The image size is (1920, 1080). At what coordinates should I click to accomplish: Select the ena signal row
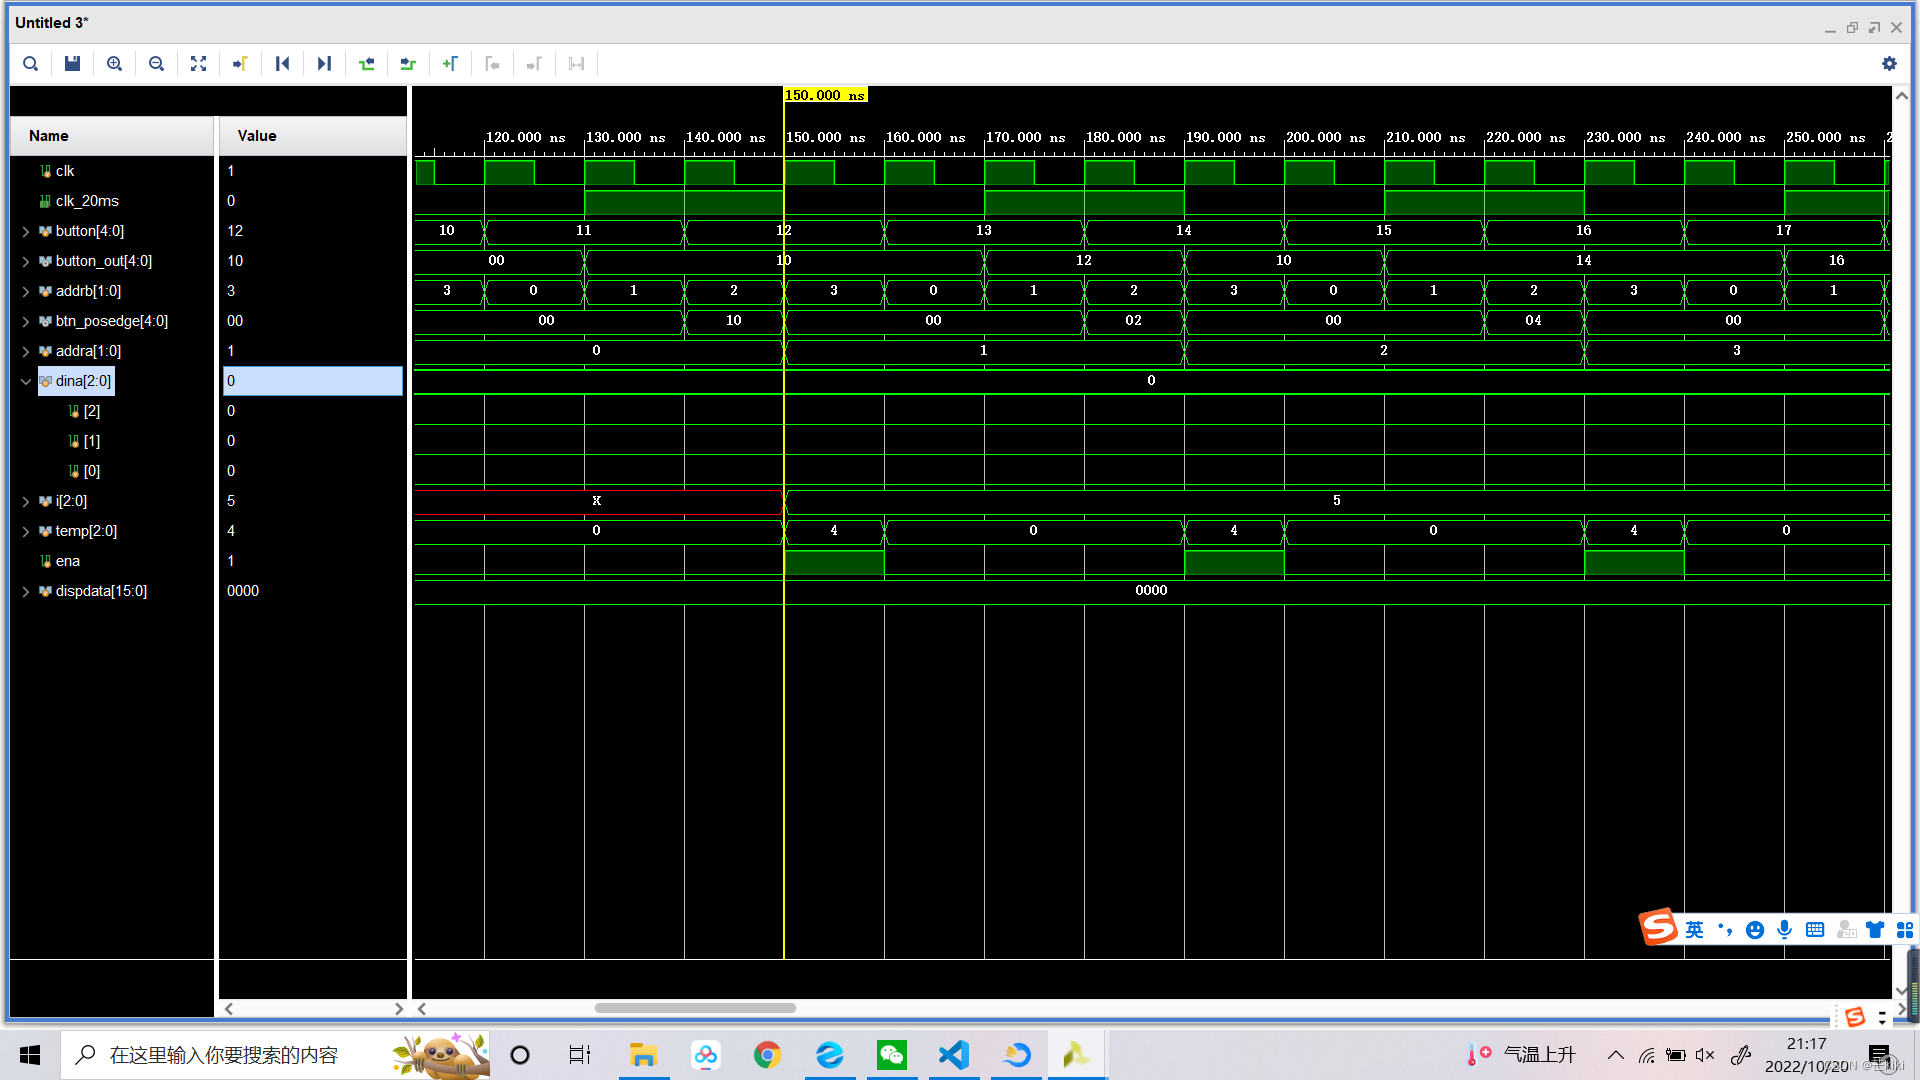pos(68,561)
